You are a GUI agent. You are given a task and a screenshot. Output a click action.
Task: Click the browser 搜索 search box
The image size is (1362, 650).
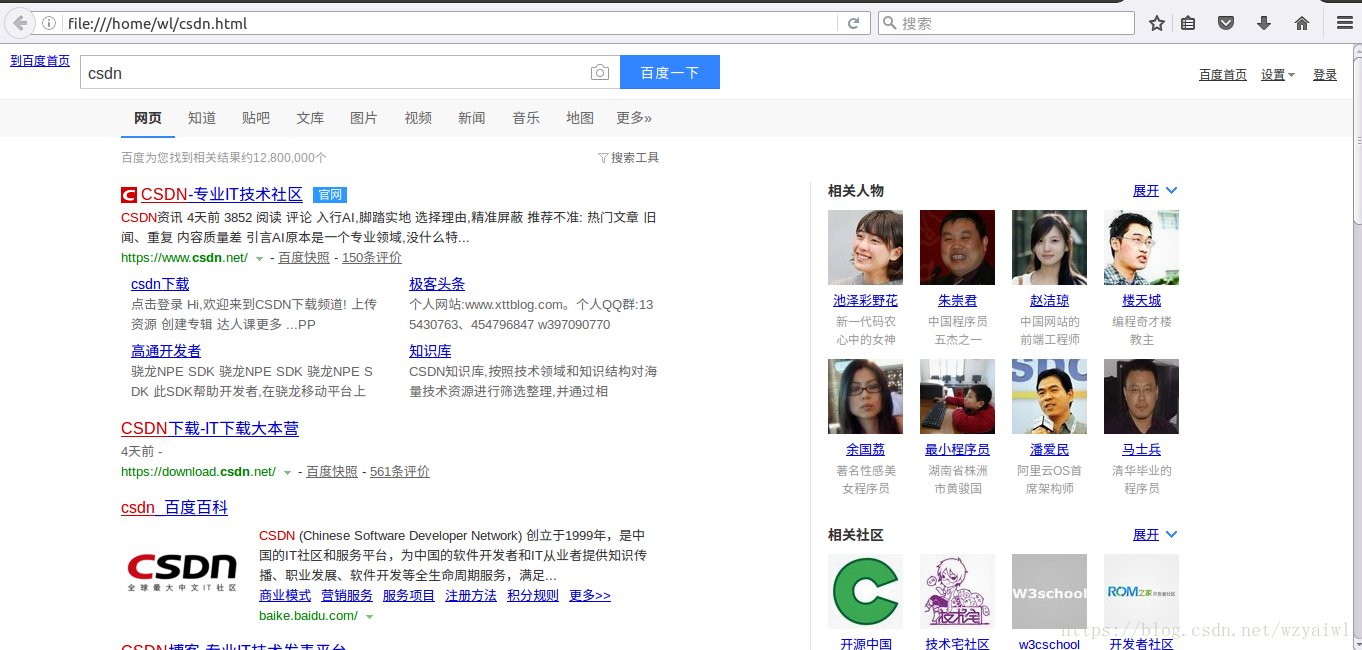(1006, 23)
